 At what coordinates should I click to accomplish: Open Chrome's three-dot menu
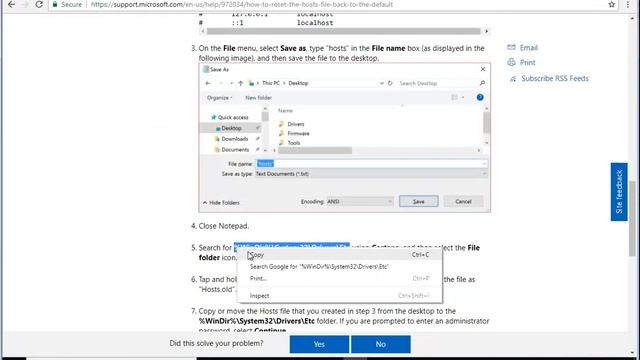(x=628, y=4)
